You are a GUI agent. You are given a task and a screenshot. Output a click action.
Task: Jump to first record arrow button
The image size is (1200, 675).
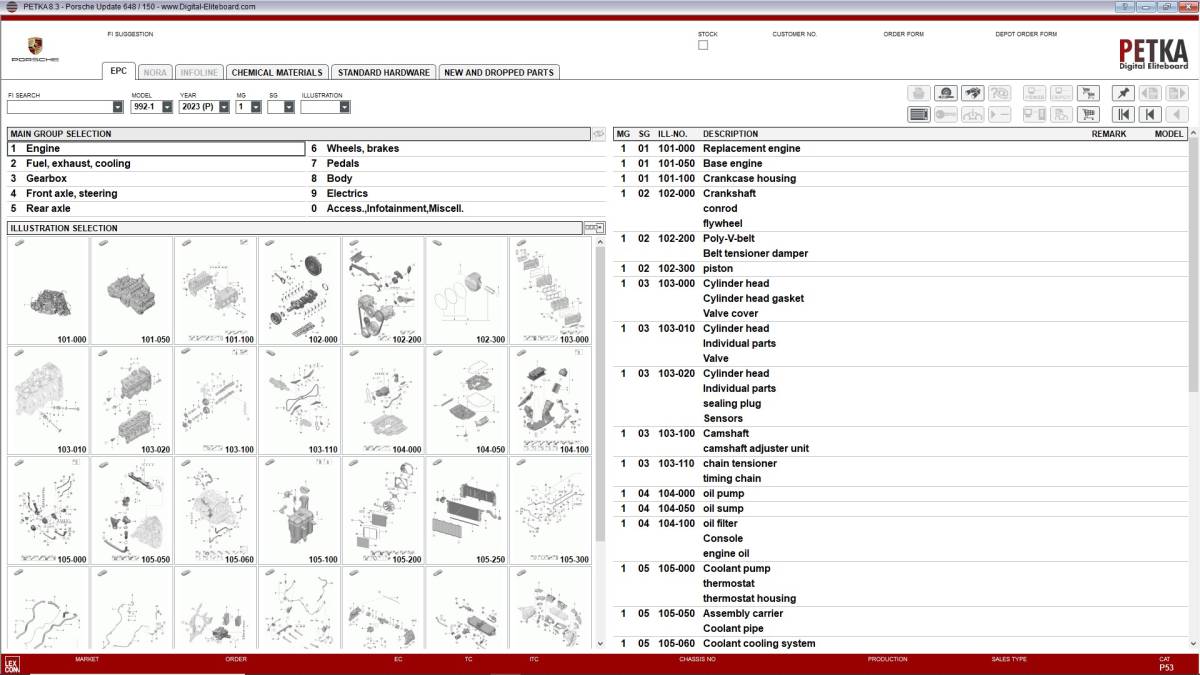point(1124,114)
